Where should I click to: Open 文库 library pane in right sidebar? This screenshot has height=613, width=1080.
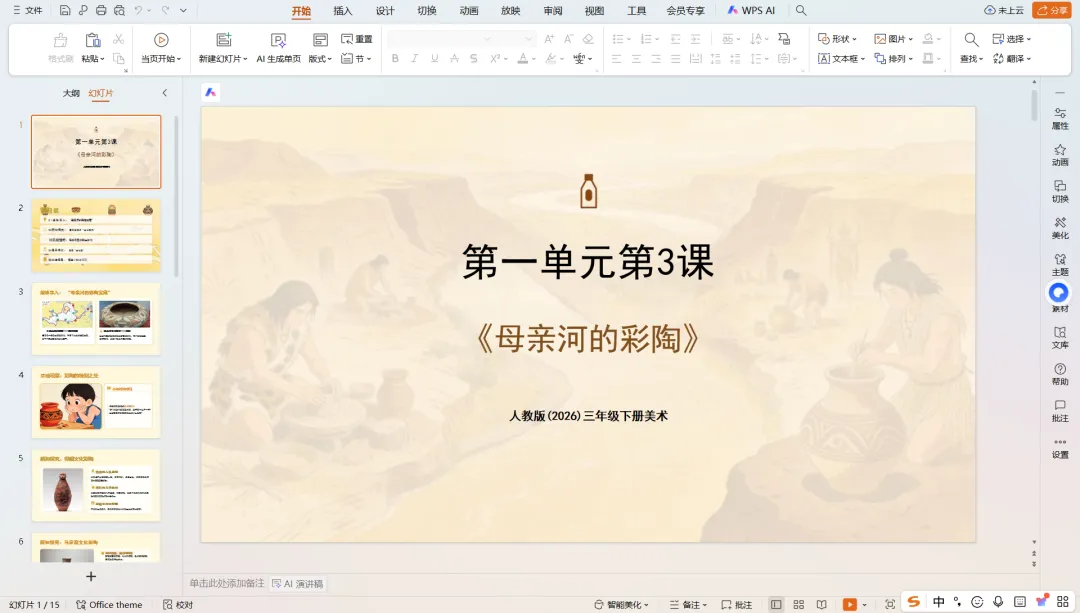tap(1060, 337)
